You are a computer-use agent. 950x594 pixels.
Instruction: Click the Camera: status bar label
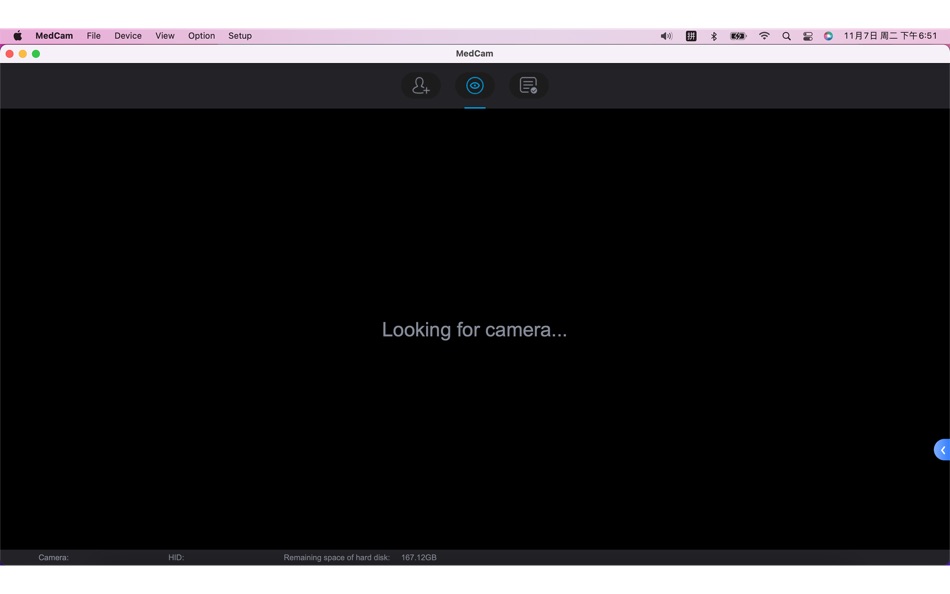[53, 557]
